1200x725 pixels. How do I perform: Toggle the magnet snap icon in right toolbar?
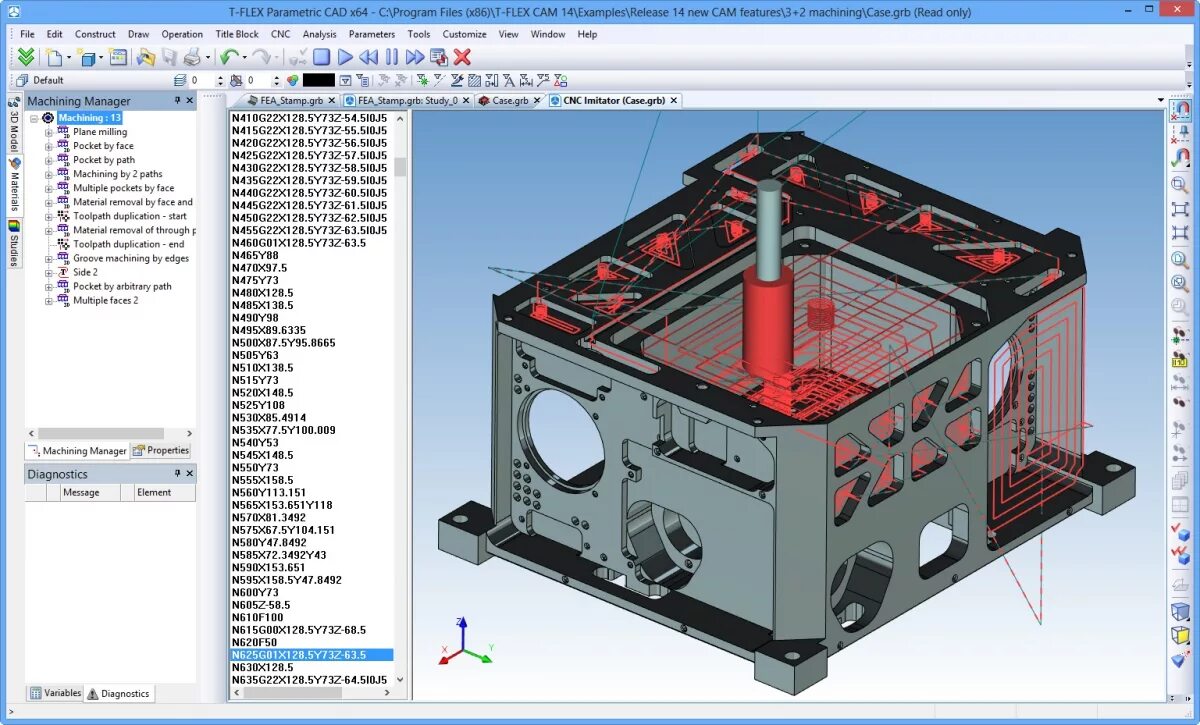click(x=1181, y=109)
